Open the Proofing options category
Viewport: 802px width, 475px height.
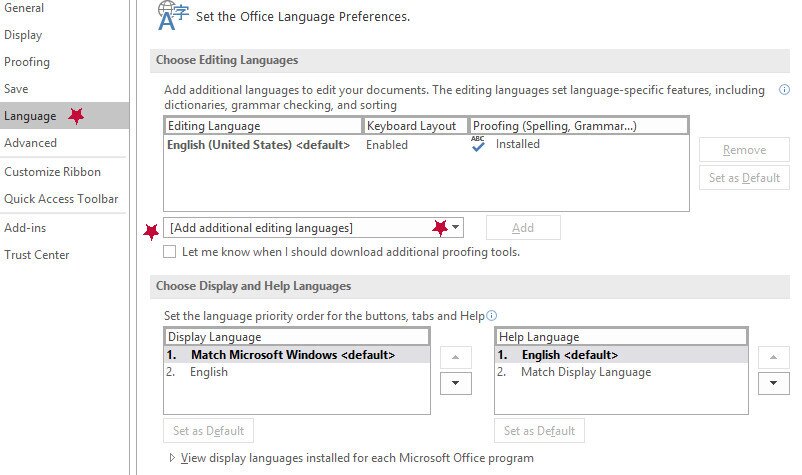click(27, 62)
